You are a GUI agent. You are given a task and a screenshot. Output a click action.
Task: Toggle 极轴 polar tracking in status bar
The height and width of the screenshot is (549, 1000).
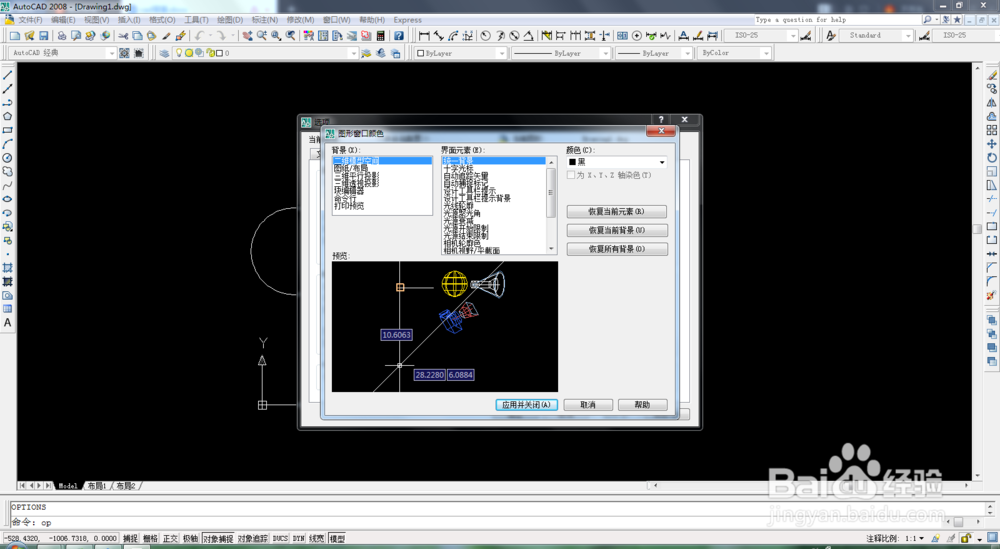pos(190,539)
